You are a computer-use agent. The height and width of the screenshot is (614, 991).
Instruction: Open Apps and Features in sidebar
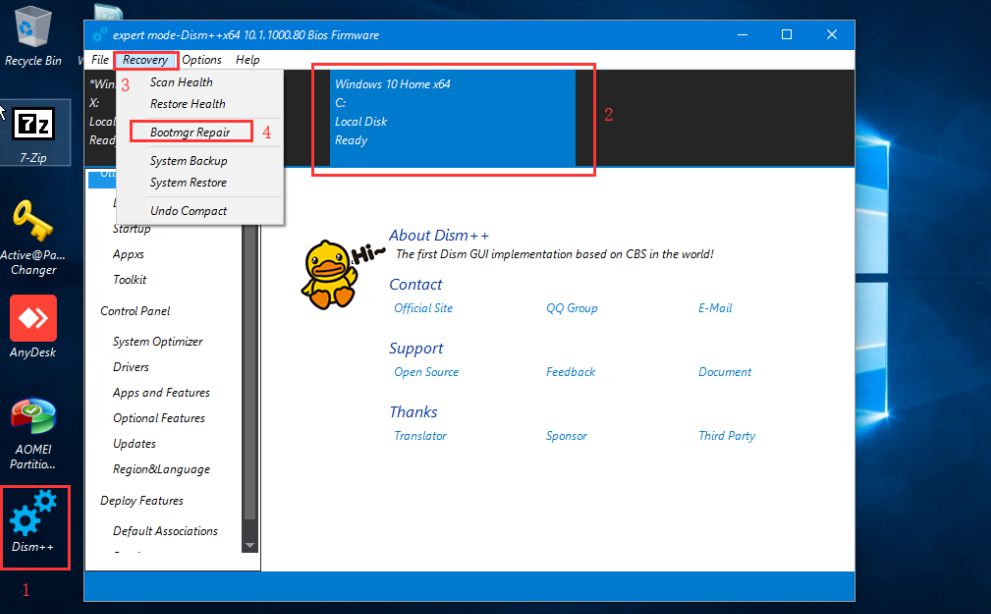click(x=161, y=393)
